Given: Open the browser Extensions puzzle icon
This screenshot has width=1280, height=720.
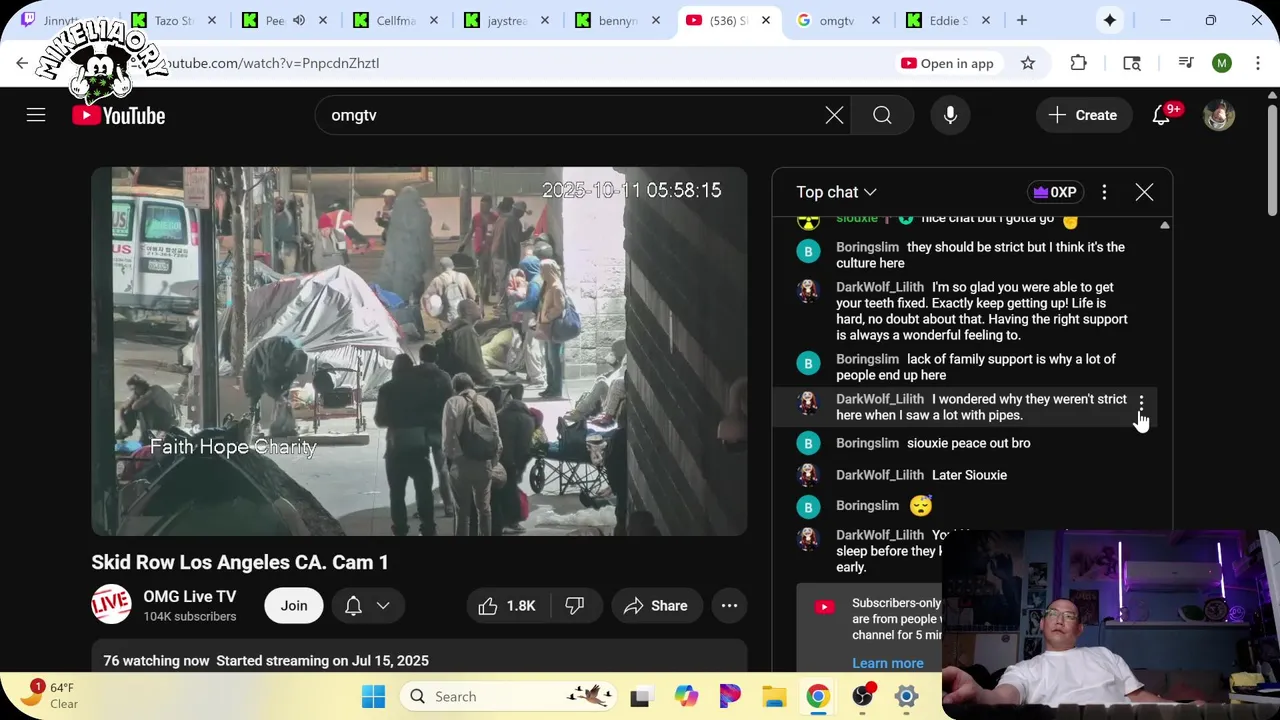Looking at the screenshot, I should tap(1078, 63).
